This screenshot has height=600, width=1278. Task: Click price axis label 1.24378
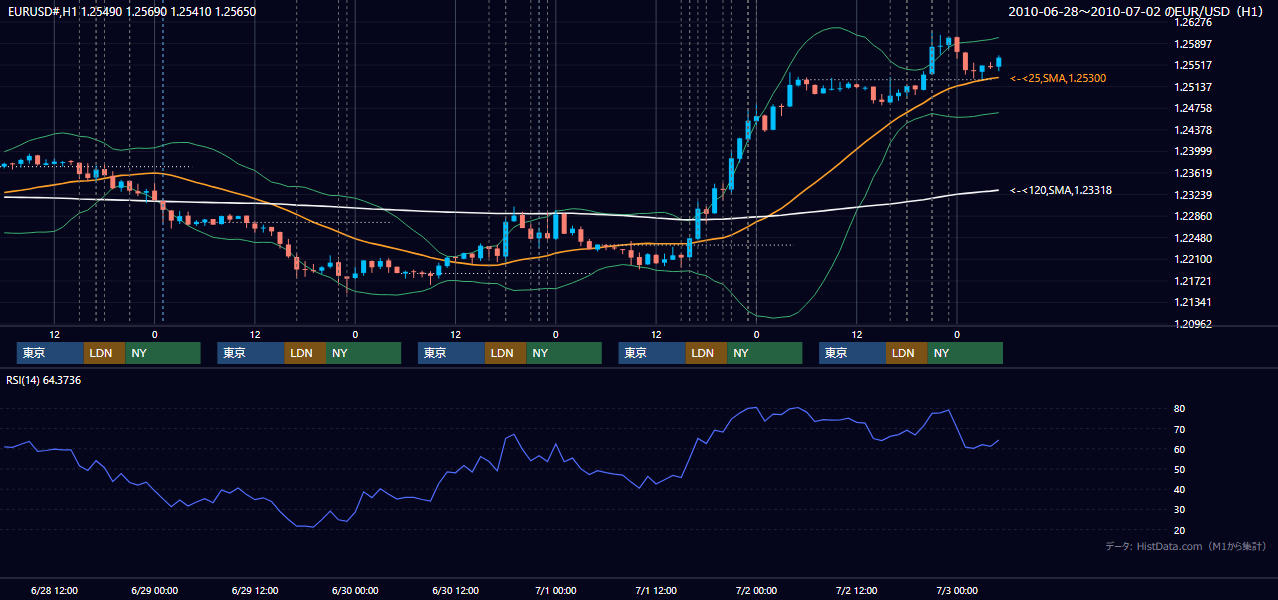click(1193, 130)
